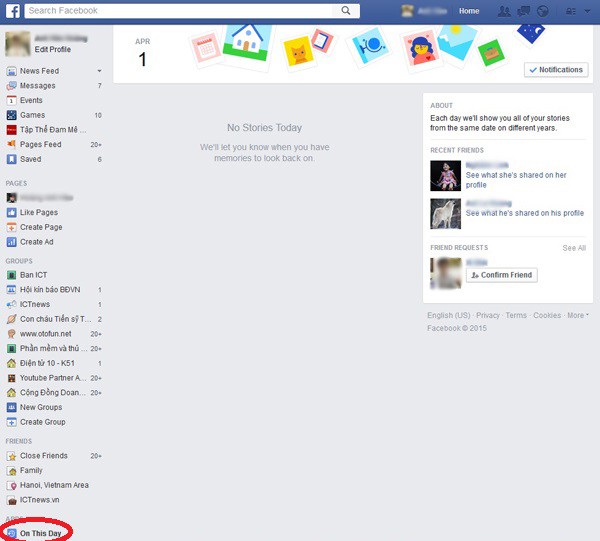Open Con cháu Tiến sỹ group icon

click(x=11, y=319)
